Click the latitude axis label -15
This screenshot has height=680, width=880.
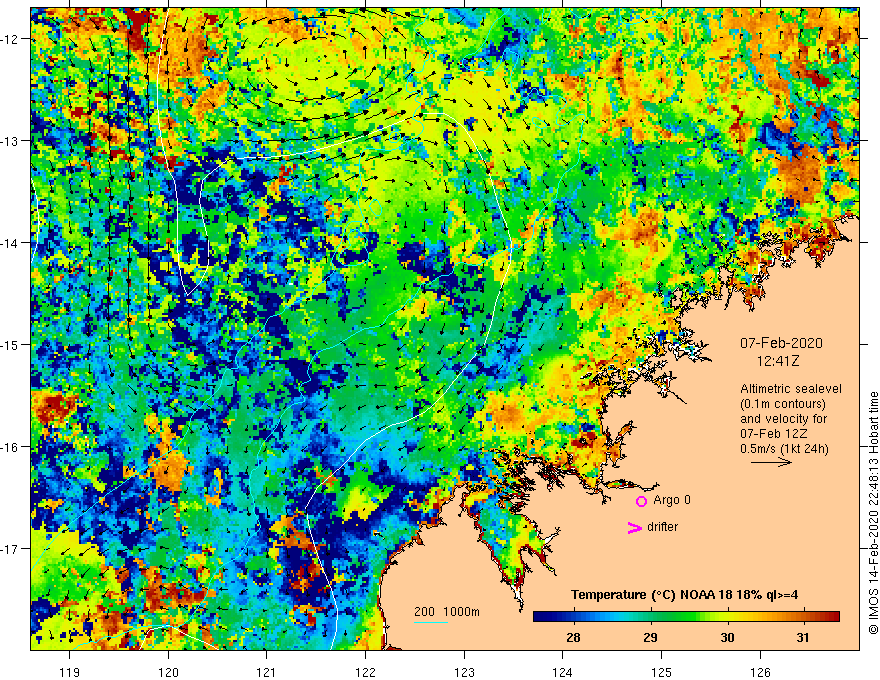point(11,345)
